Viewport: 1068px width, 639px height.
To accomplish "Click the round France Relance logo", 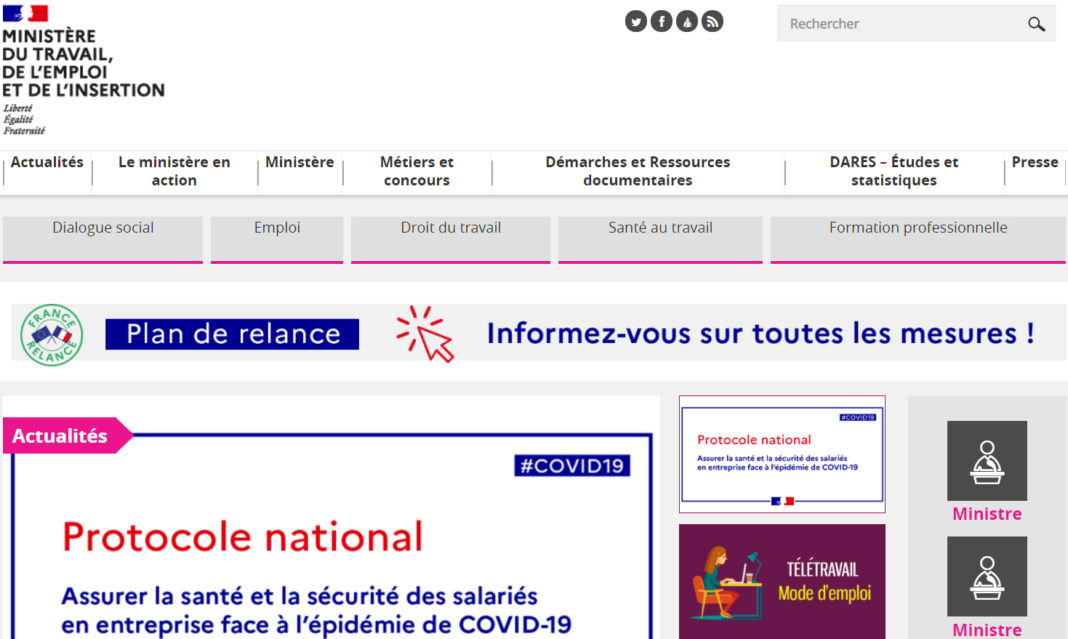I will point(52,334).
